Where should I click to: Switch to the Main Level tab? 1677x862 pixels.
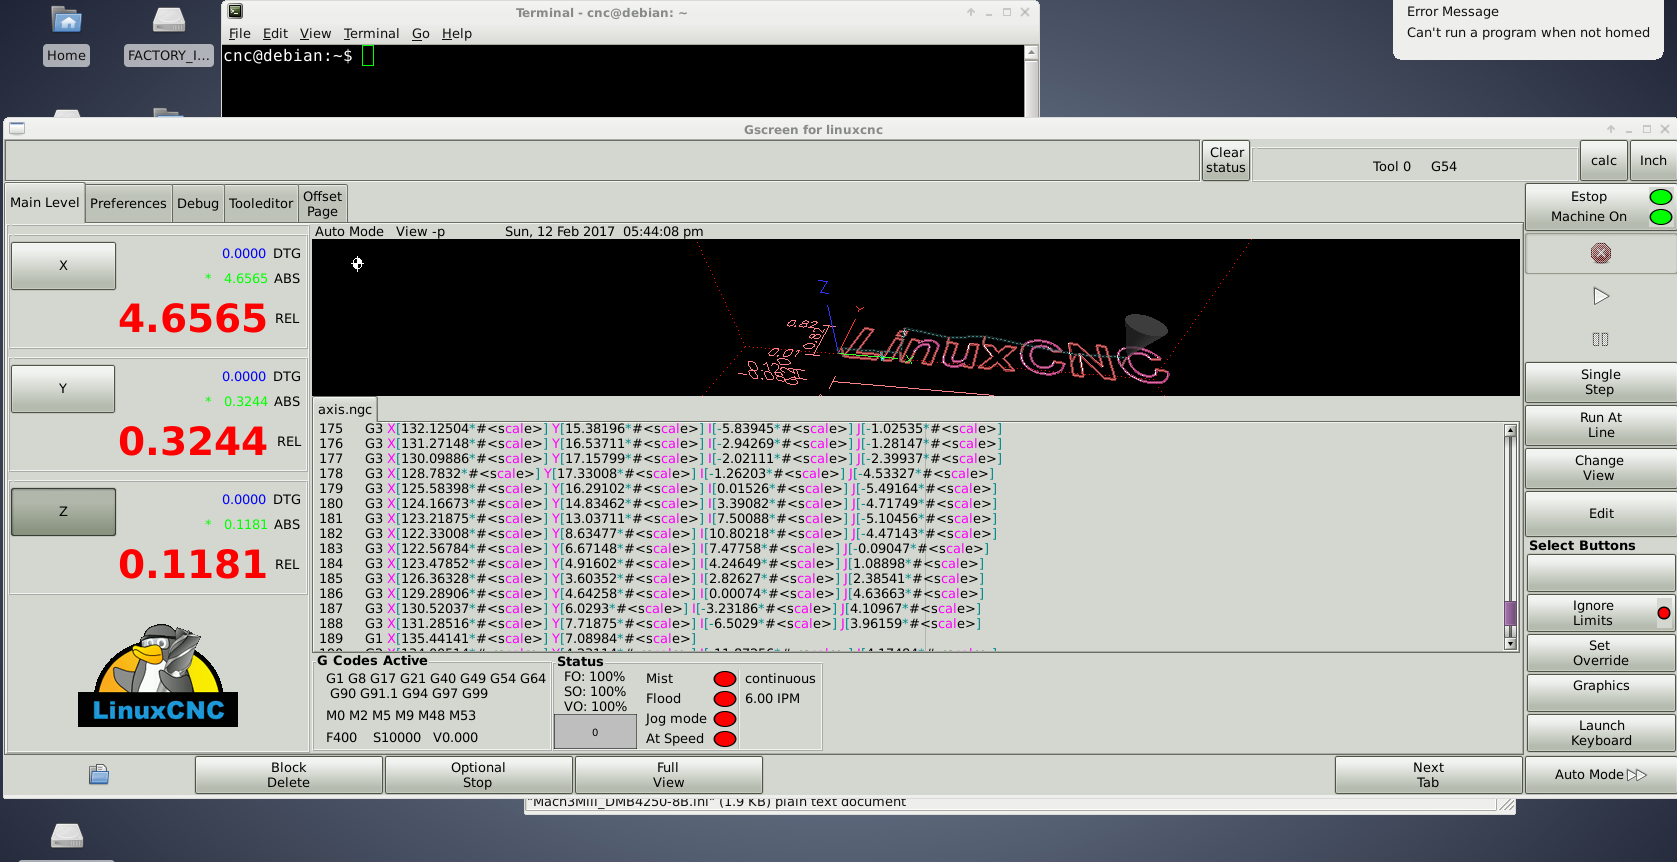[x=45, y=203]
